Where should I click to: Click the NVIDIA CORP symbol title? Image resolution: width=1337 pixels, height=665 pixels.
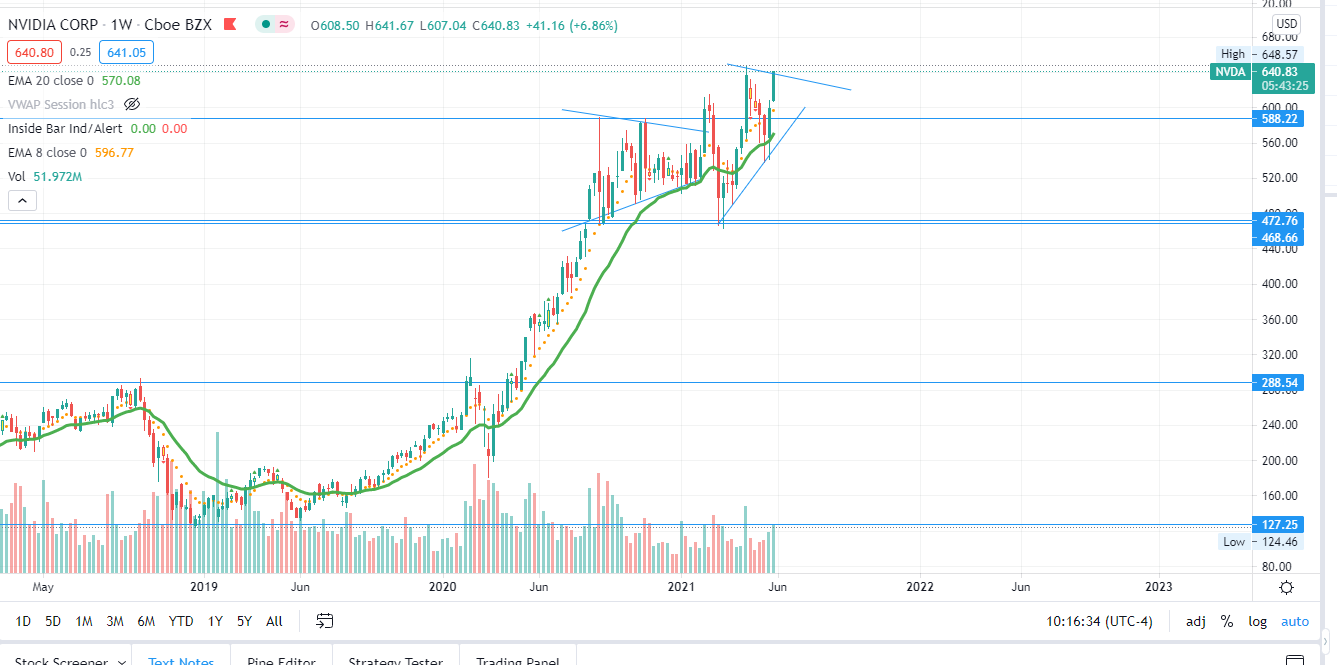[x=53, y=25]
